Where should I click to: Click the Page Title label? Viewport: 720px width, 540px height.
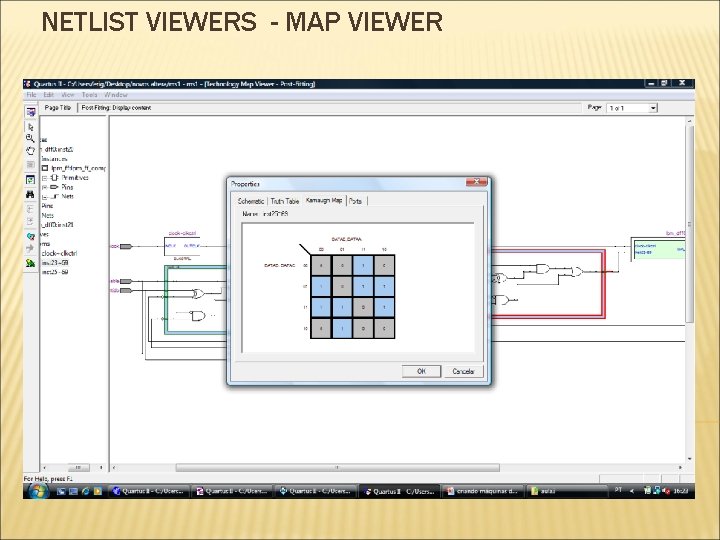click(x=58, y=107)
